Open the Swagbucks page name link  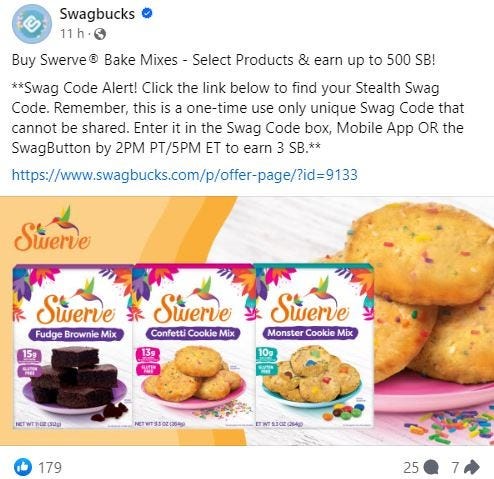(x=97, y=14)
